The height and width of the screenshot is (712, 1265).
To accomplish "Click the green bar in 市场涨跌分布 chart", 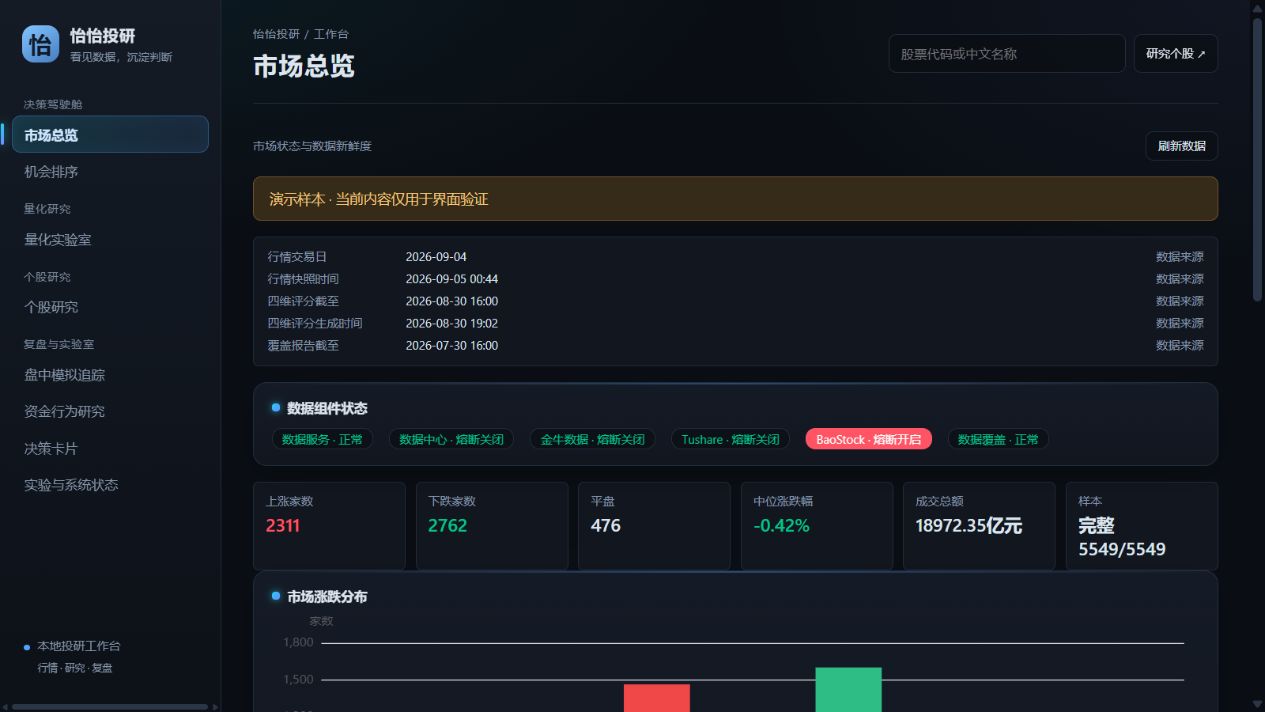I will tap(848, 690).
